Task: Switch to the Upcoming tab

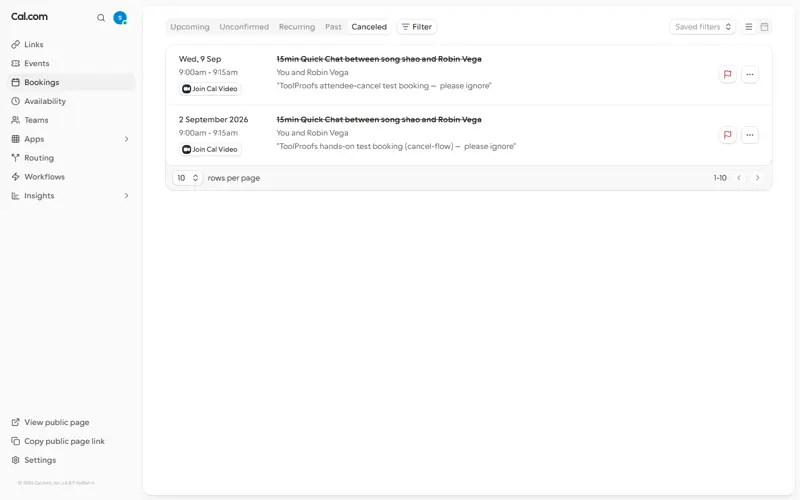Action: (x=190, y=27)
